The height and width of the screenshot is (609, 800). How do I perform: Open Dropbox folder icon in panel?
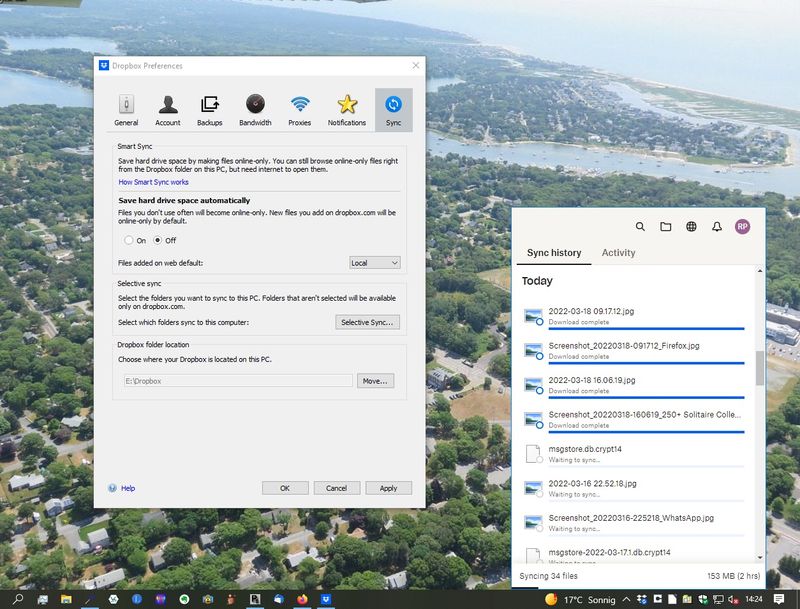666,227
